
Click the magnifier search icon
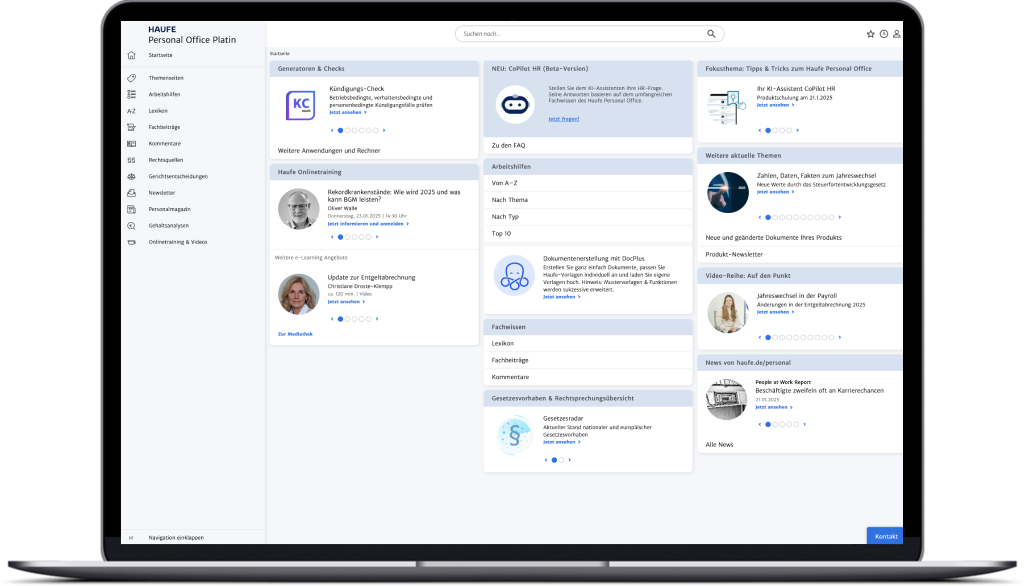[x=711, y=34]
